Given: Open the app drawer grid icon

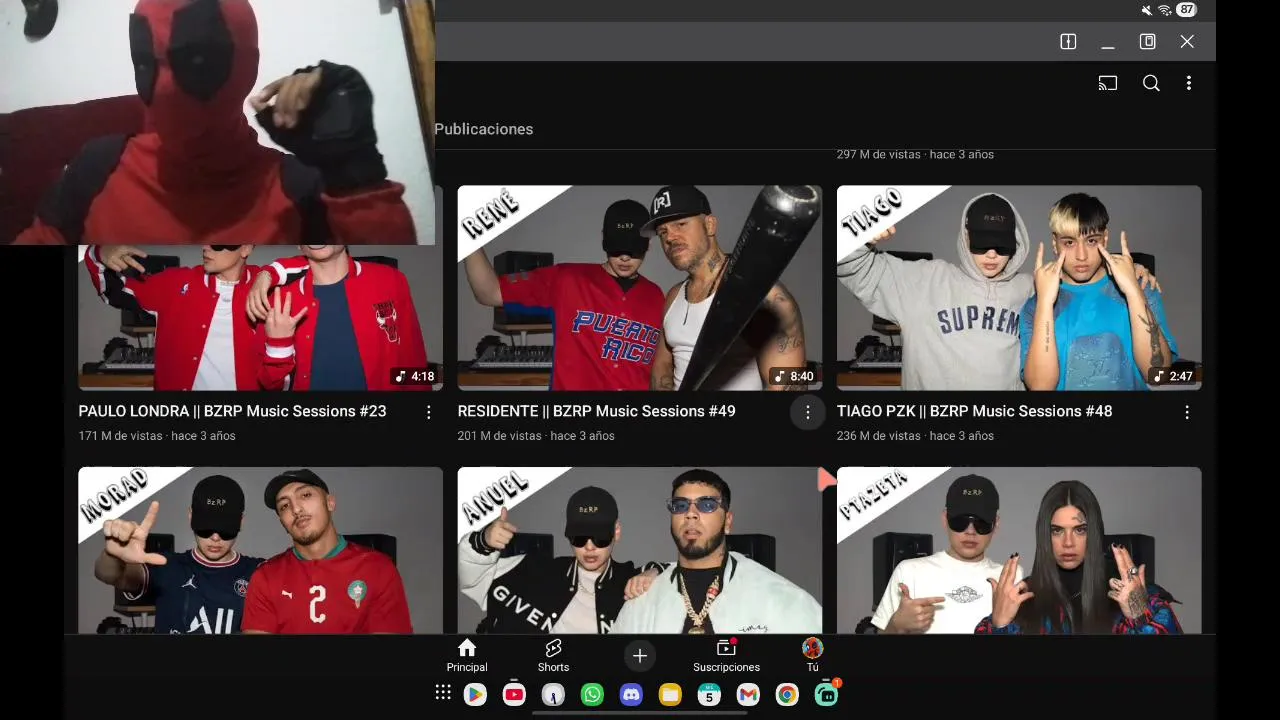Looking at the screenshot, I should point(443,693).
